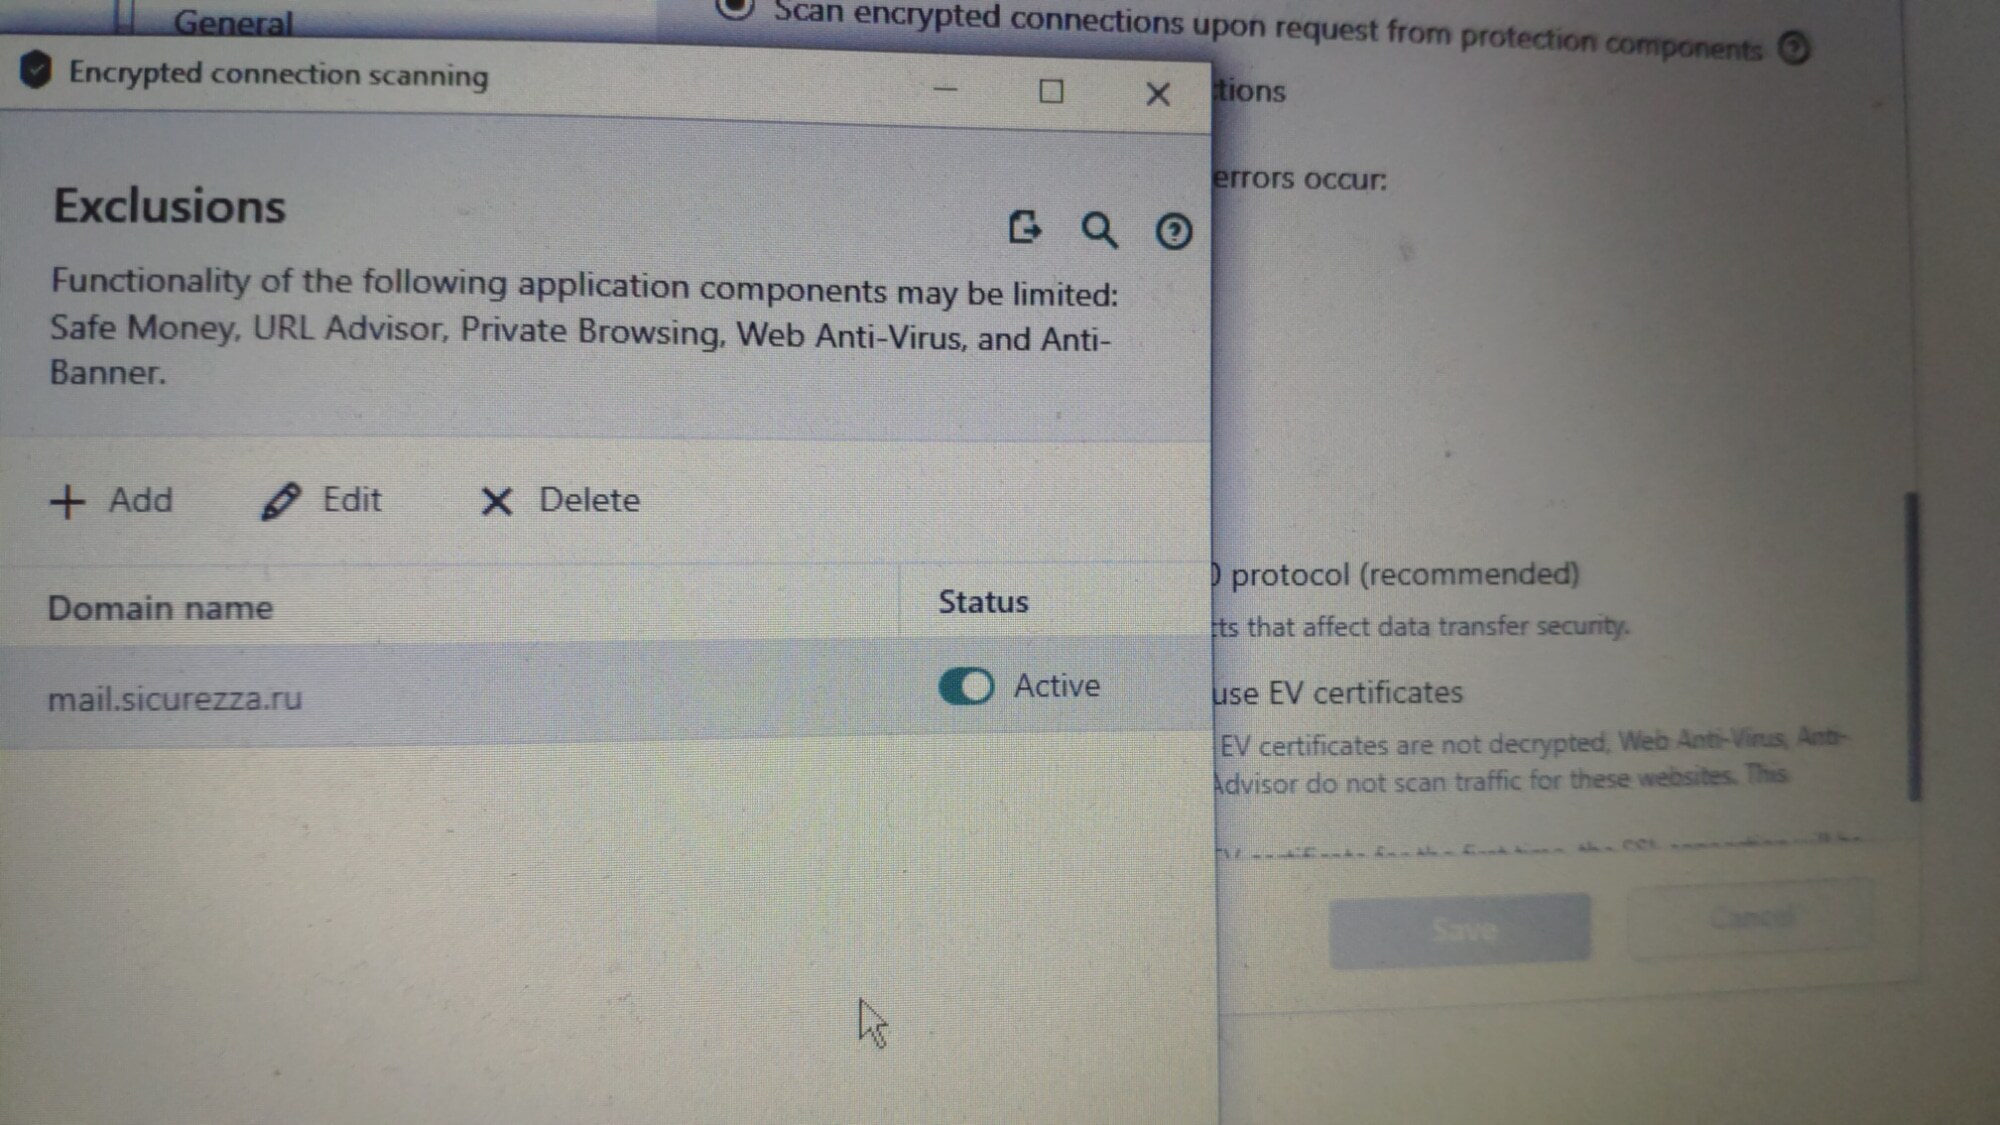
Task: Open the General settings section
Action: pyautogui.click(x=232, y=20)
